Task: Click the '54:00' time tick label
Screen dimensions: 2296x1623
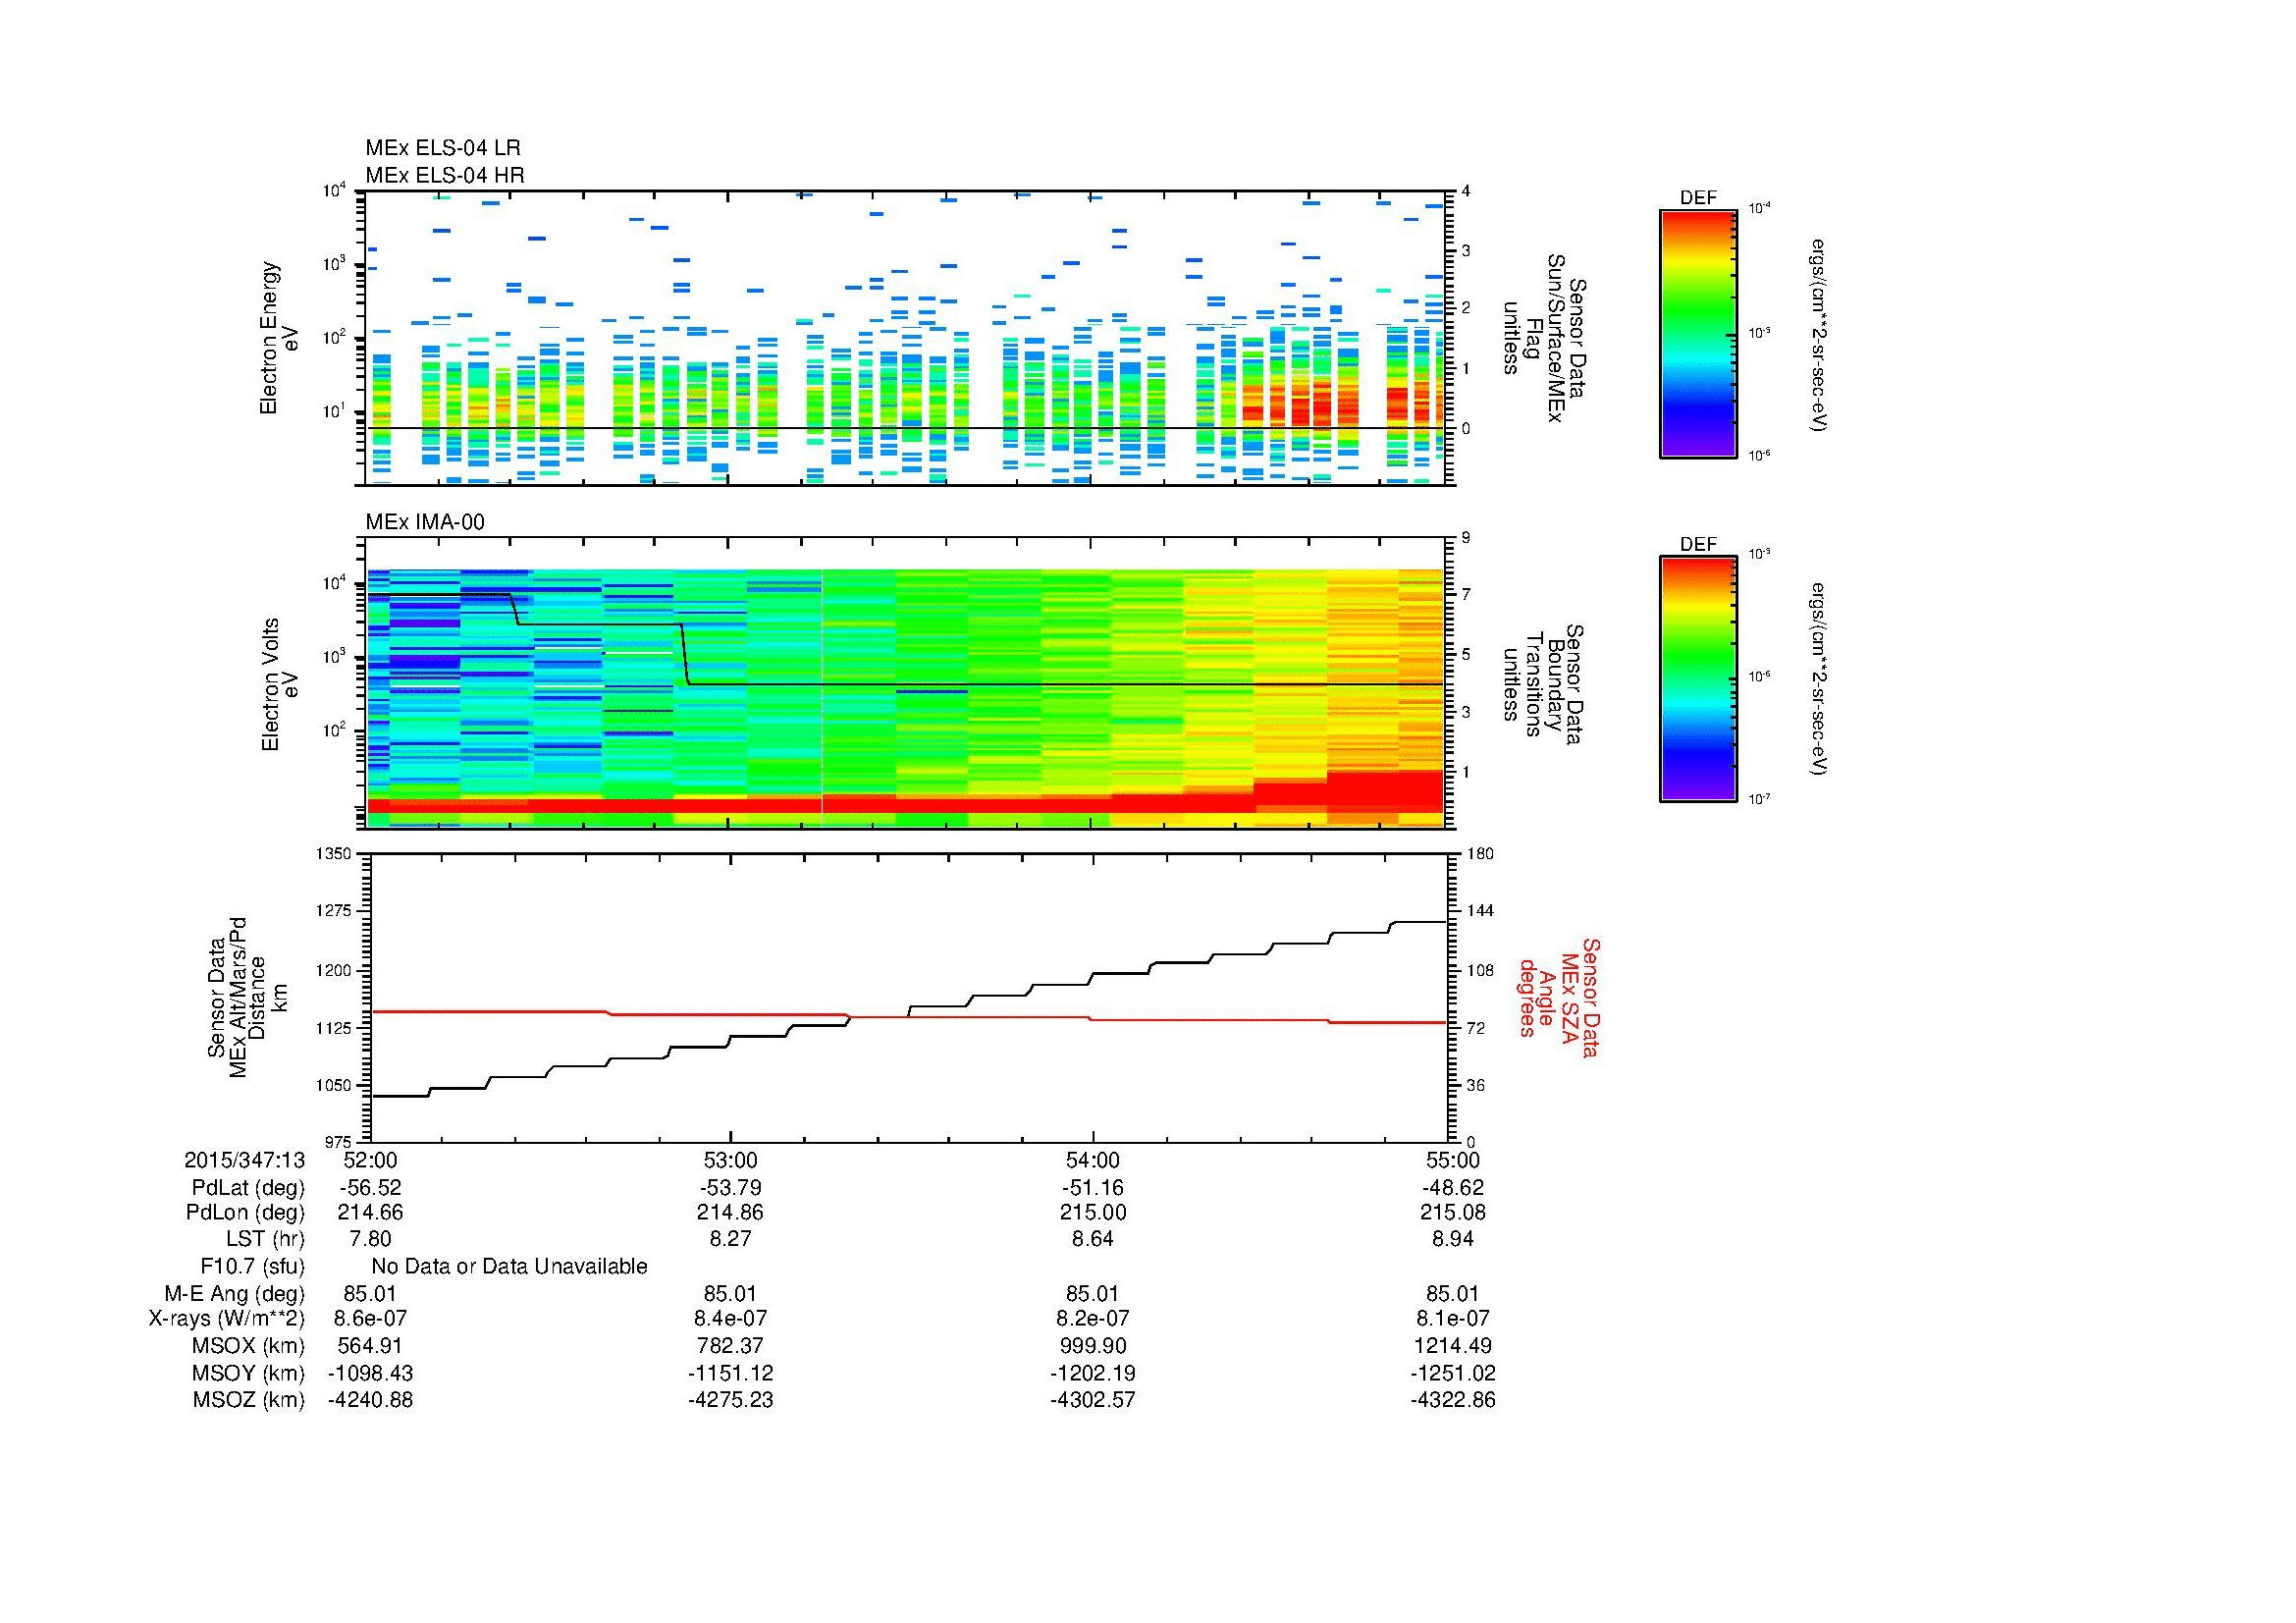Action: (x=1093, y=1160)
